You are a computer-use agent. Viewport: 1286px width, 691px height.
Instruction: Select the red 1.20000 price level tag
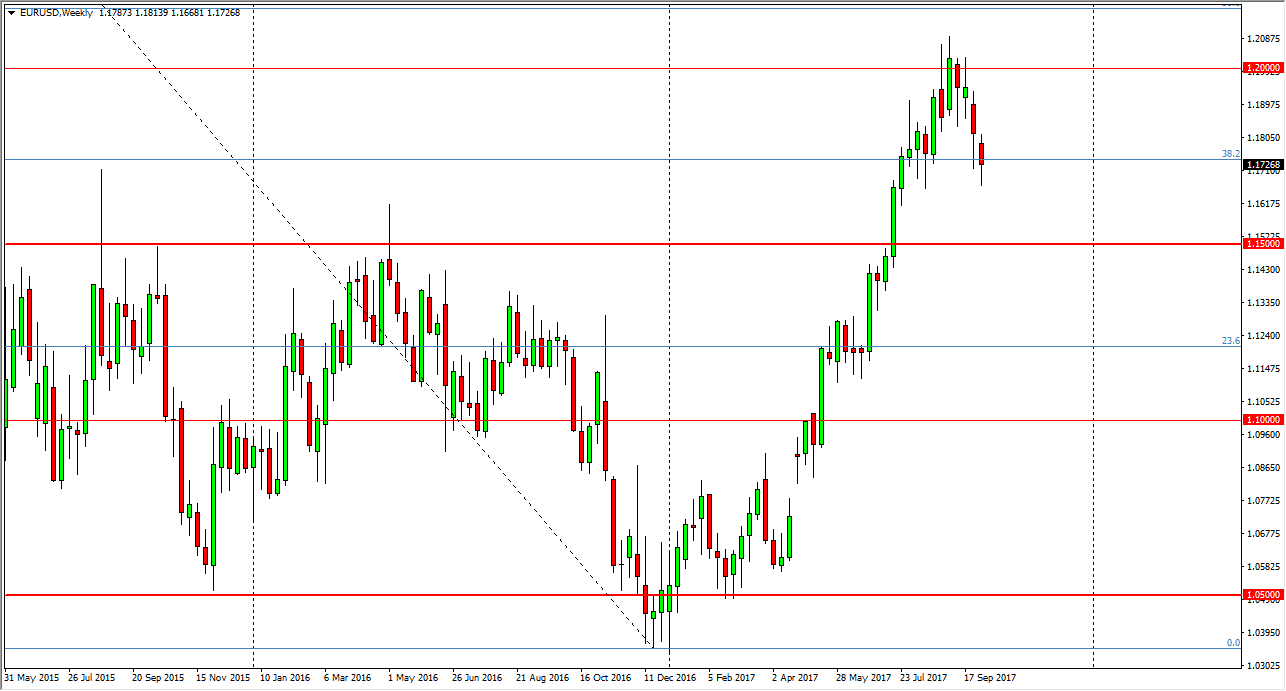tap(1262, 68)
